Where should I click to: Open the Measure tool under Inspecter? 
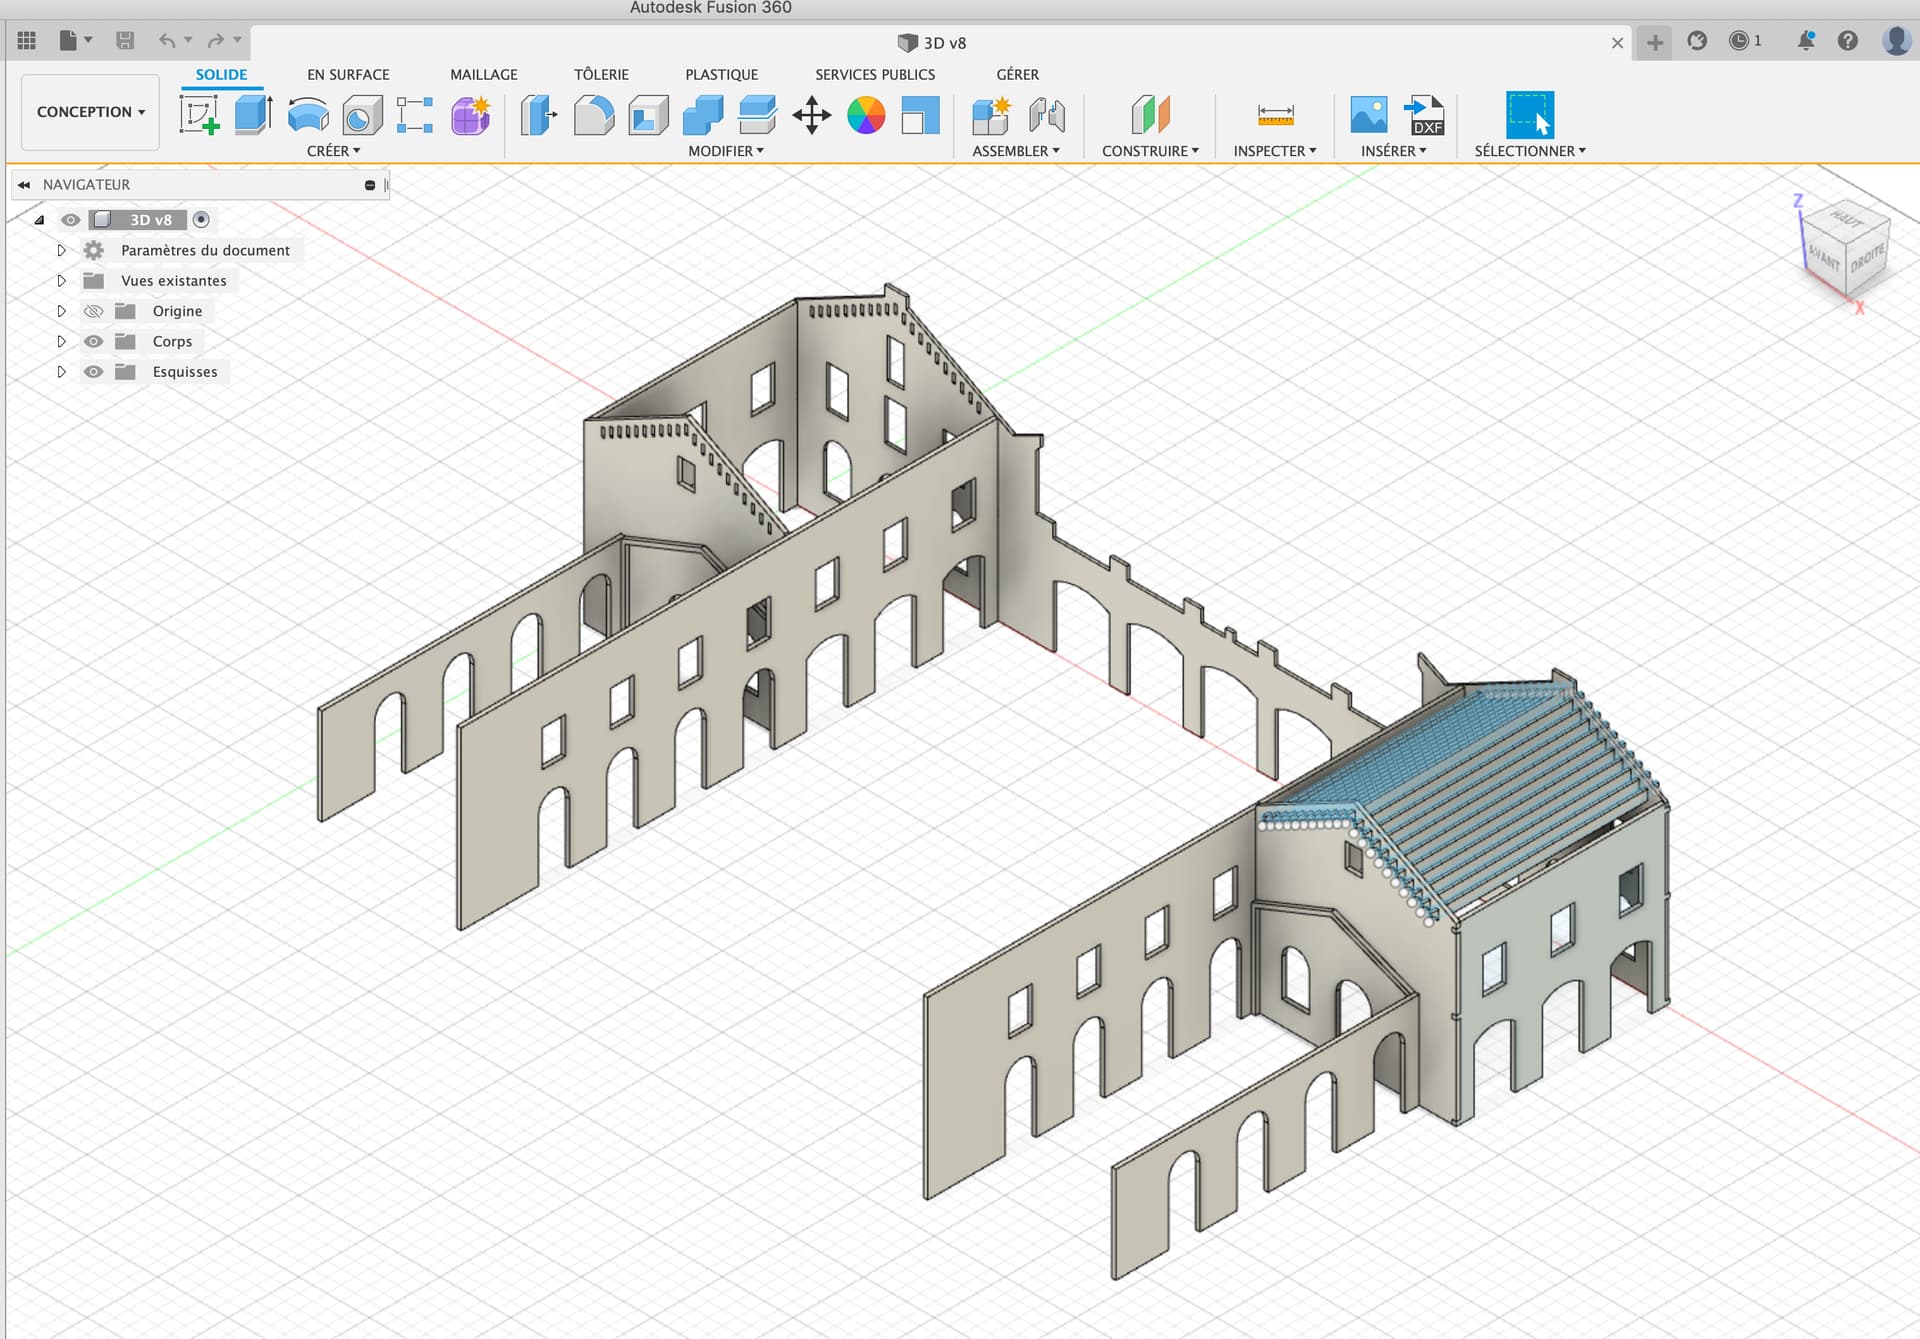1275,115
